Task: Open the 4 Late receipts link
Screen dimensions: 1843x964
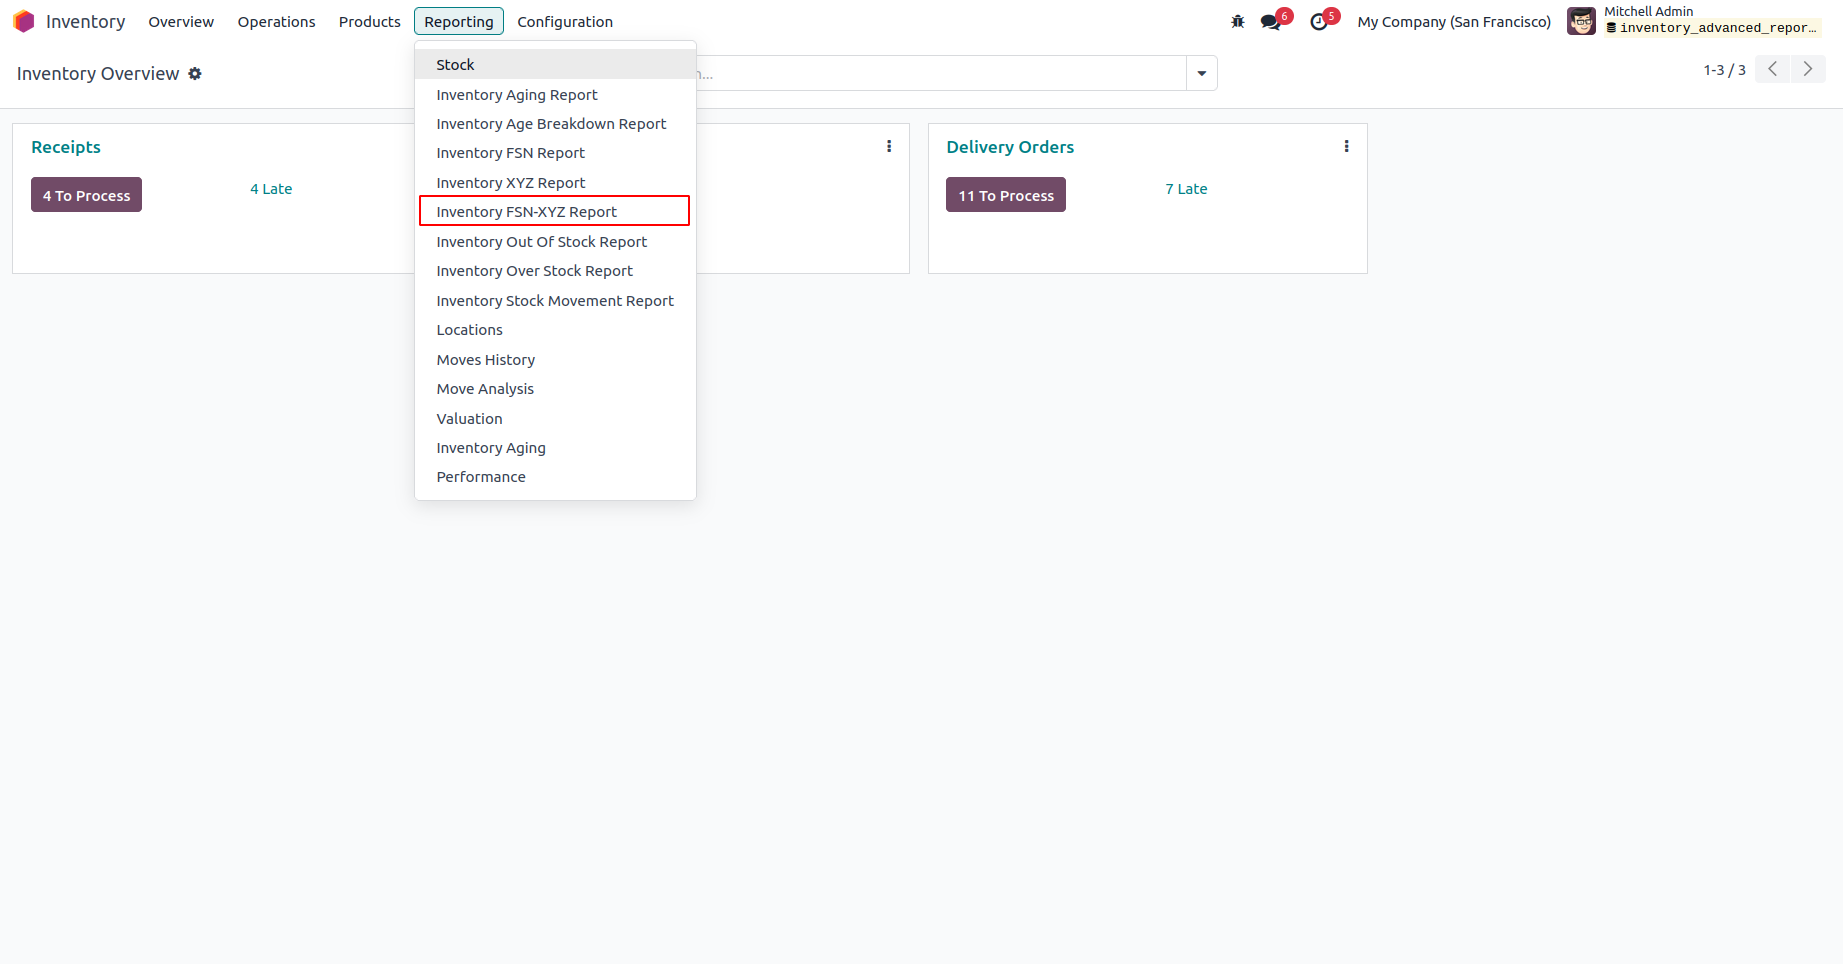Action: click(x=271, y=188)
